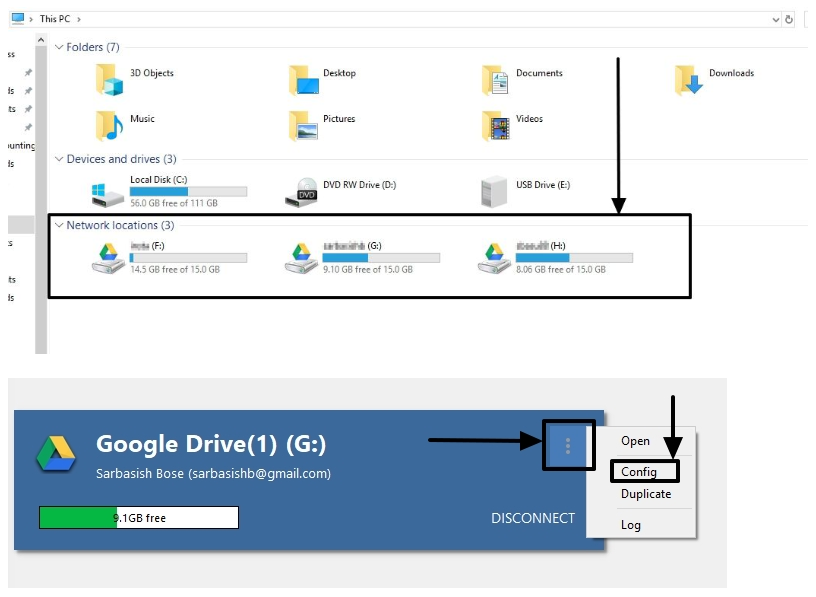Select the DVD RW Drive (D:) icon
The width and height of the screenshot is (816, 597).
[x=301, y=192]
